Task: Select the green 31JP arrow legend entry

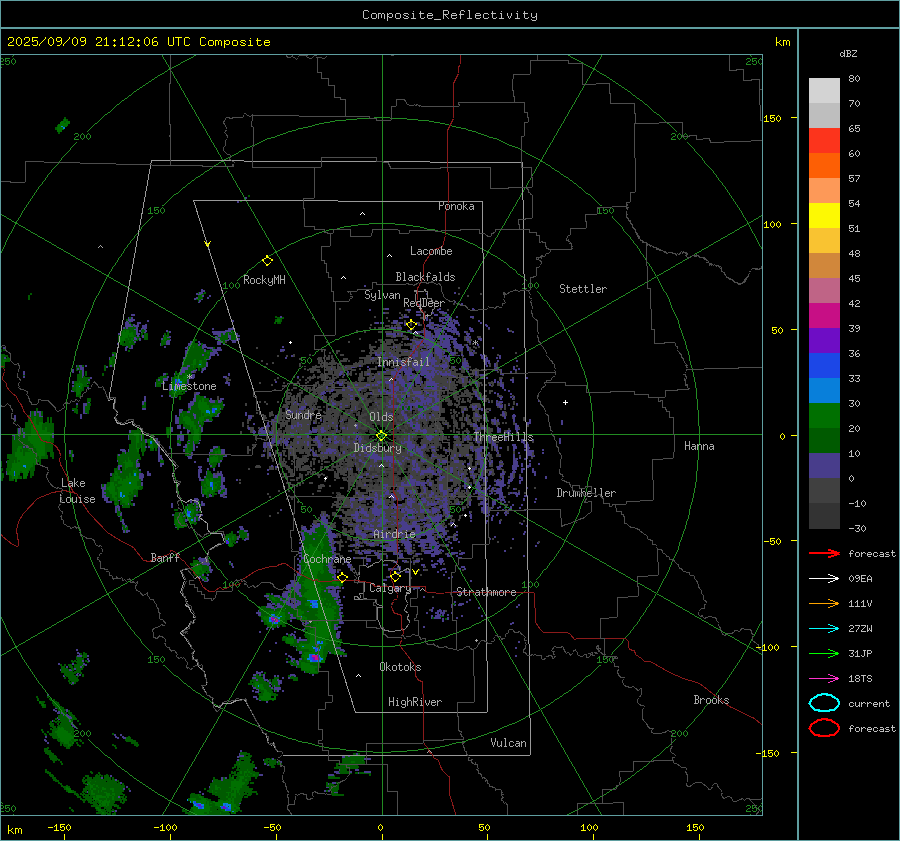Action: 824,653
